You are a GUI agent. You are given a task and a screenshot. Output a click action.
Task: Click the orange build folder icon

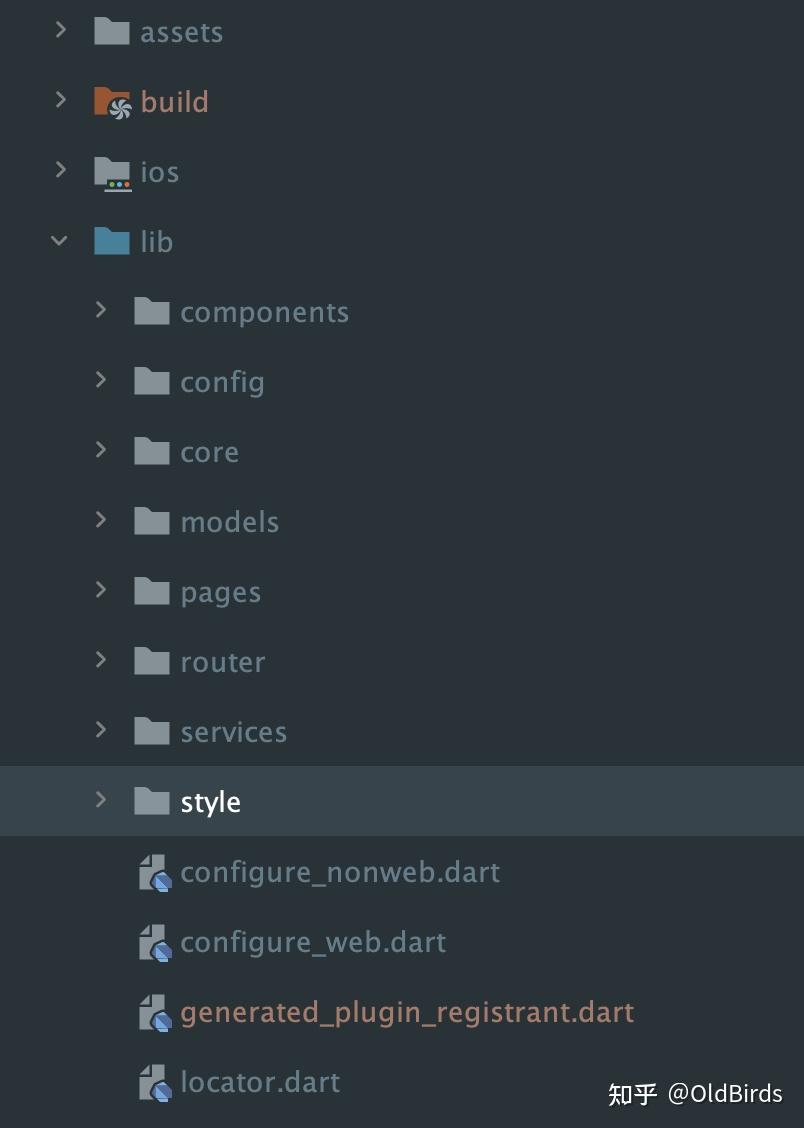pyautogui.click(x=112, y=101)
